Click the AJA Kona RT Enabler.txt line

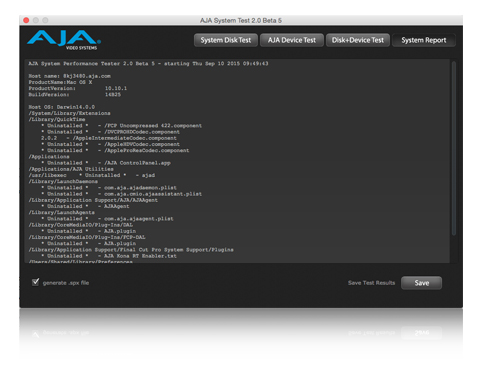(x=109, y=256)
